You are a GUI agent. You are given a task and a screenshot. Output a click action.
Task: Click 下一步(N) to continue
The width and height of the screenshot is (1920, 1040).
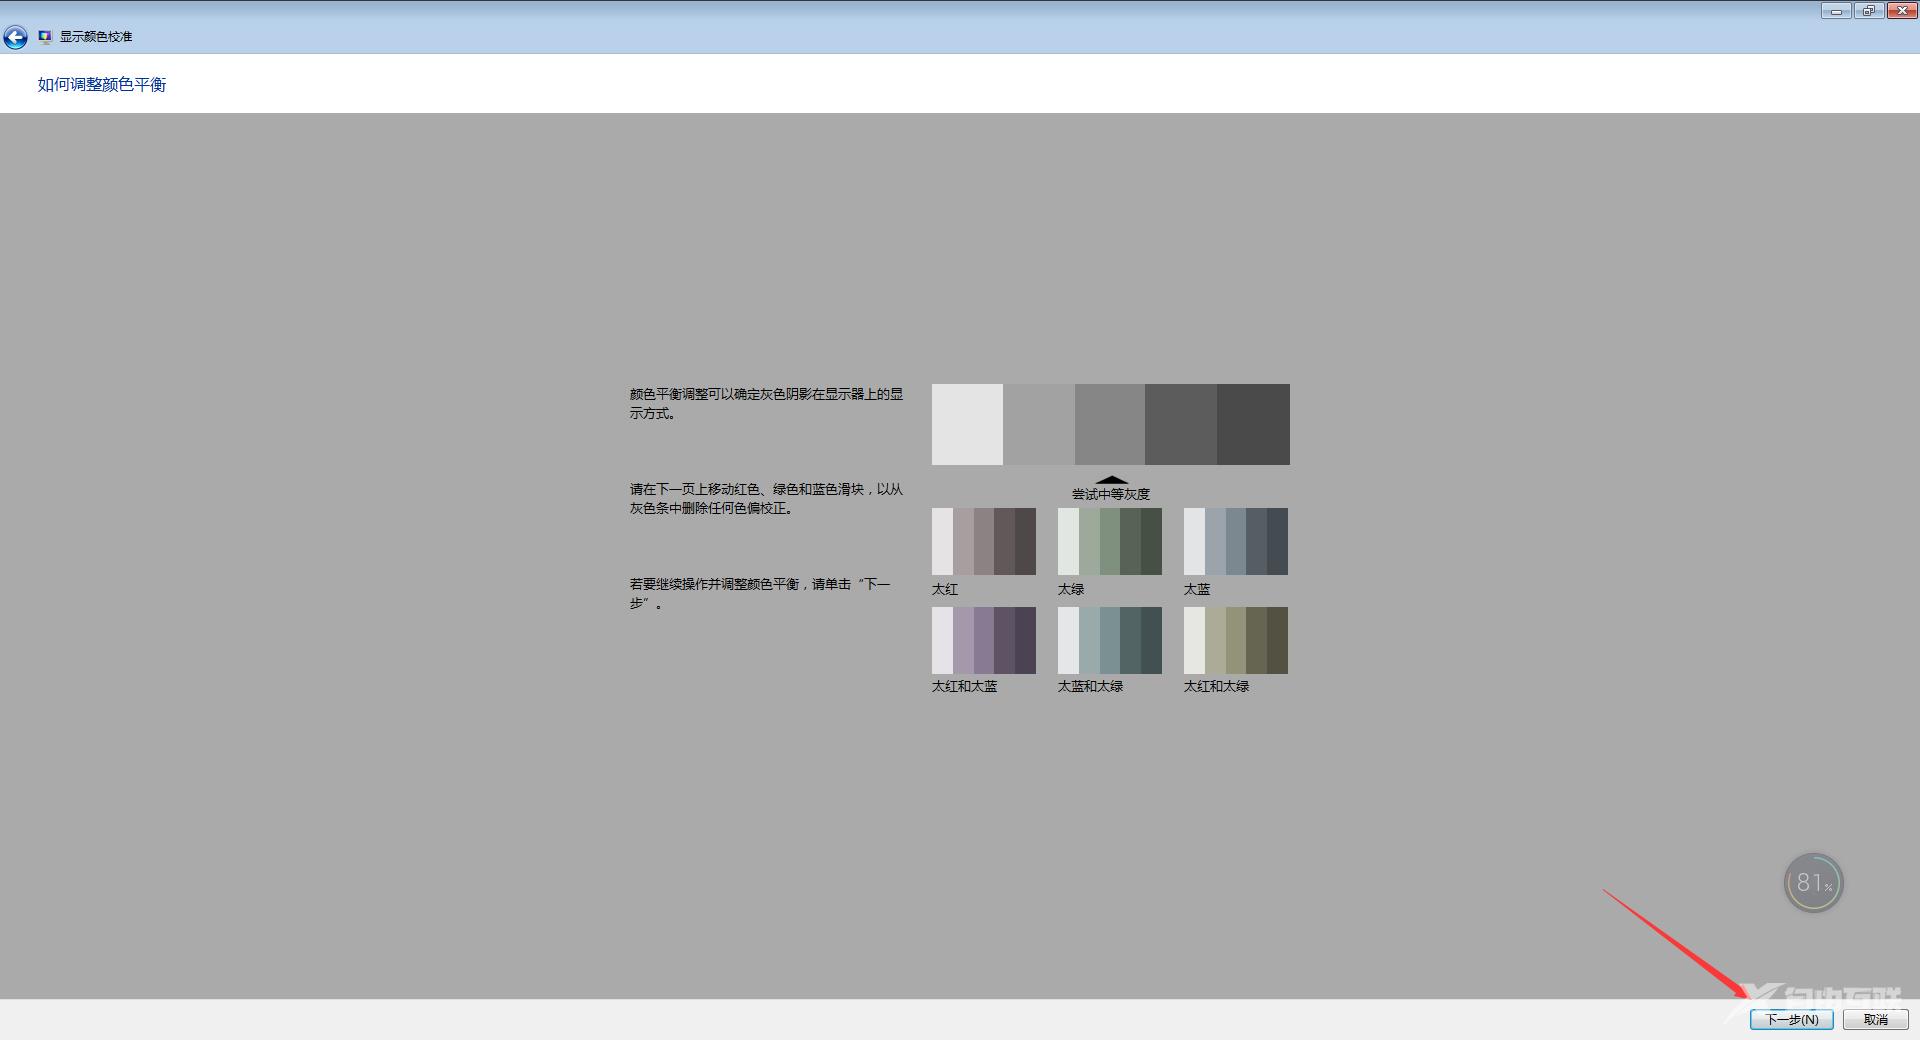click(x=1791, y=1019)
